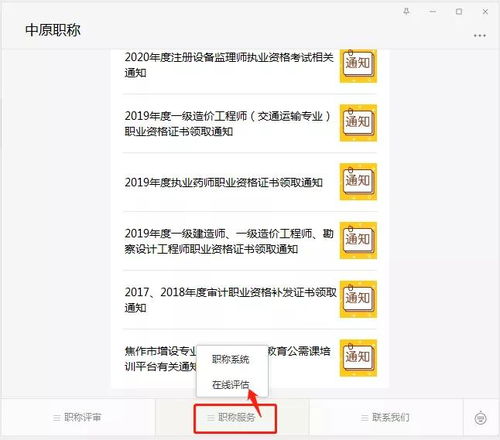Viewport: 500px width, 440px height.
Task: Click the 通知 icon beside 一级造价工程师（交通运输专业）article
Action: tap(358, 123)
